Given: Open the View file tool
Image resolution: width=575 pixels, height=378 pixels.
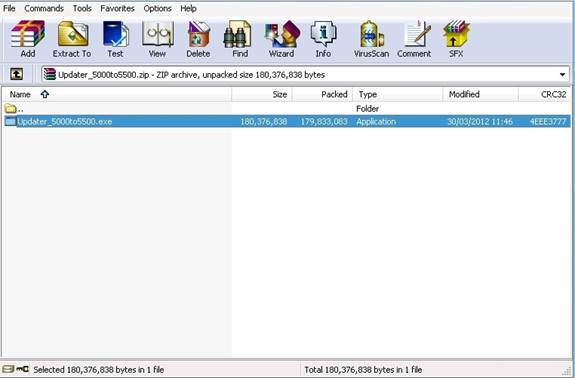Looking at the screenshot, I should (157, 39).
